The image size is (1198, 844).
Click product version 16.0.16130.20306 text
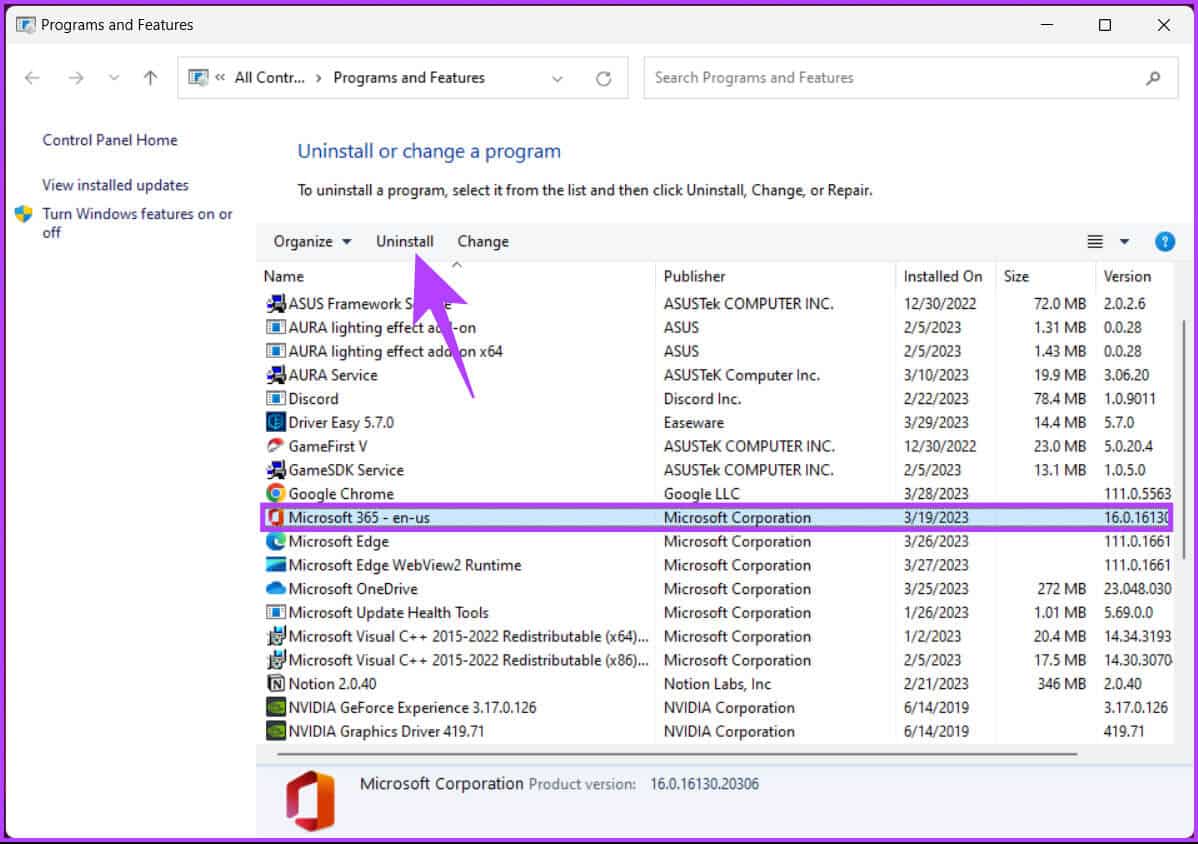[704, 784]
